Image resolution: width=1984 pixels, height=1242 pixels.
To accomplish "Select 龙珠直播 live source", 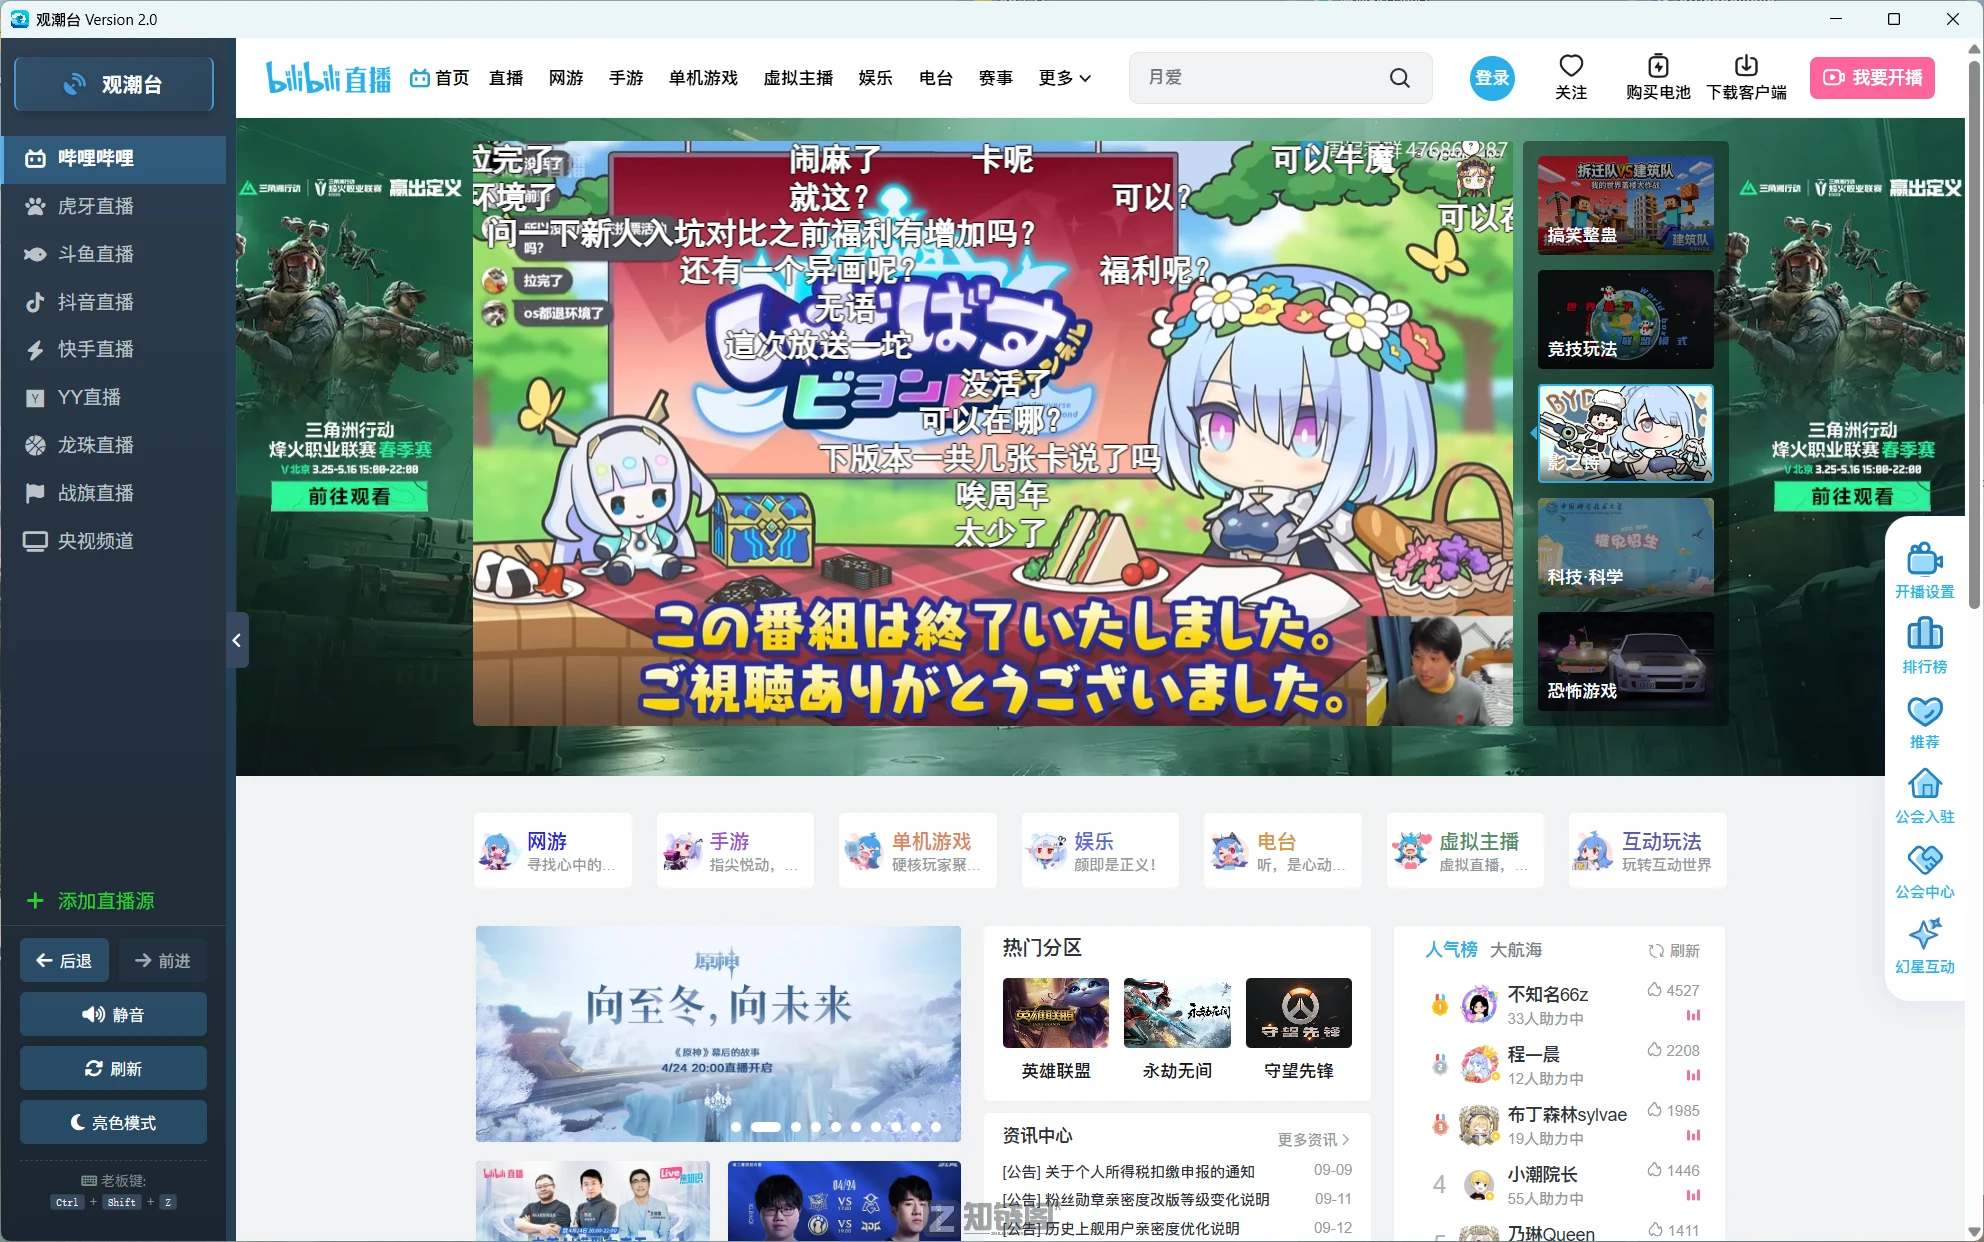I will tap(113, 445).
